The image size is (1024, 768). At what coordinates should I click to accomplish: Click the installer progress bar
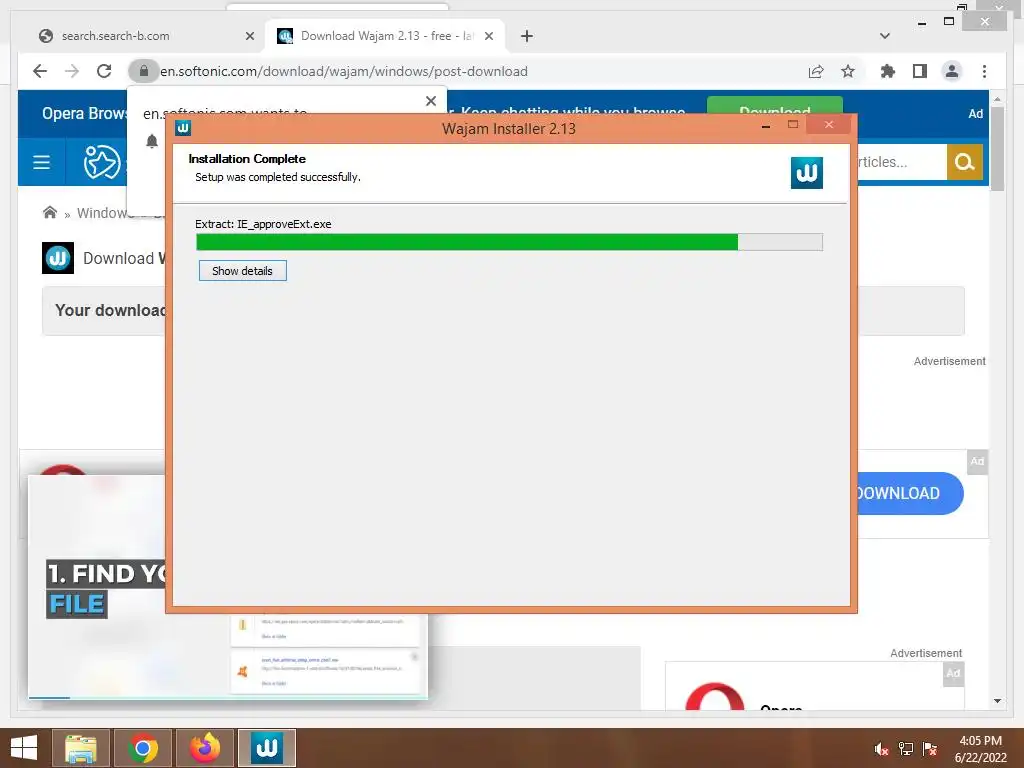click(x=509, y=242)
